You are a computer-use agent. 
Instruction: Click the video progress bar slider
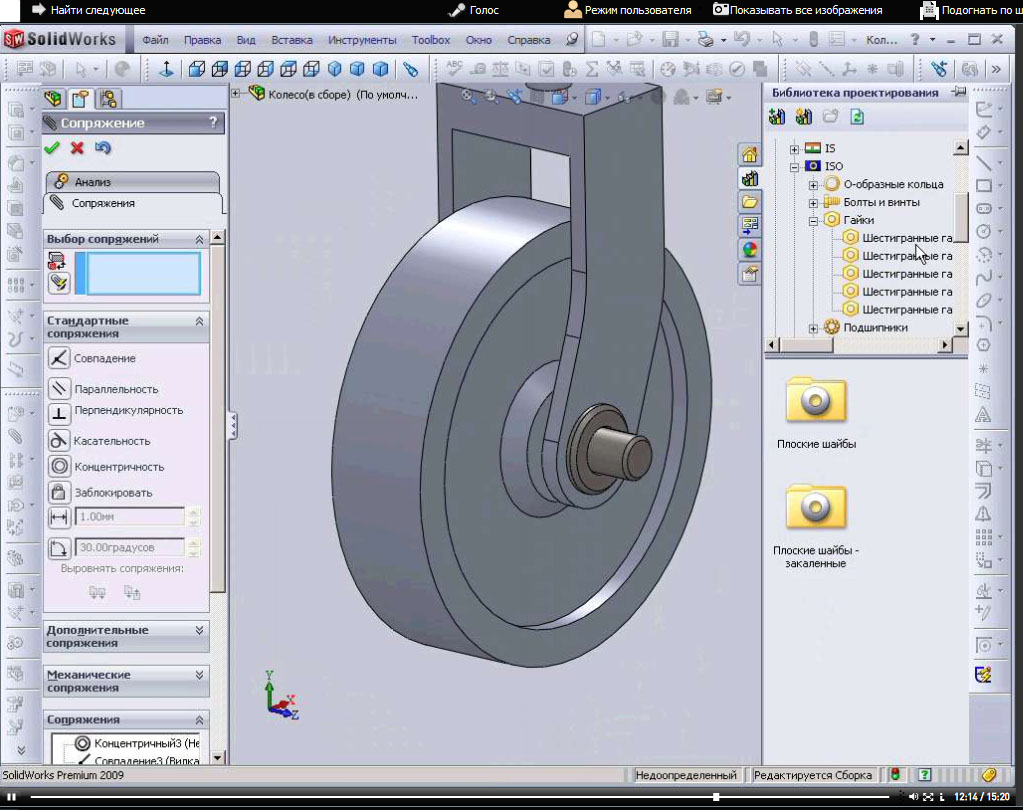[x=715, y=797]
